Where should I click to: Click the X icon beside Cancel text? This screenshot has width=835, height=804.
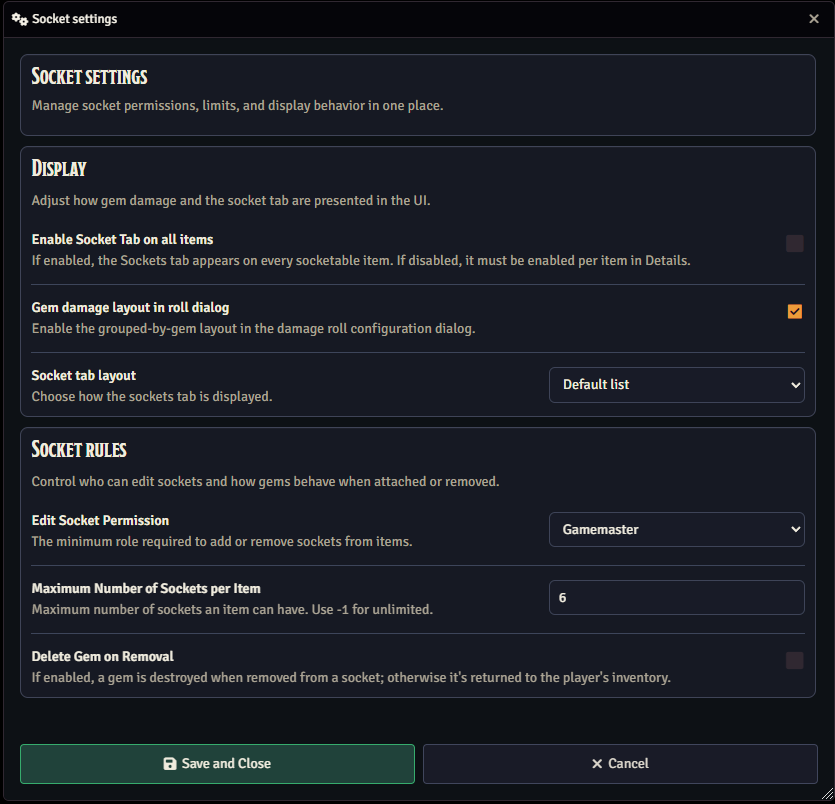(x=597, y=764)
